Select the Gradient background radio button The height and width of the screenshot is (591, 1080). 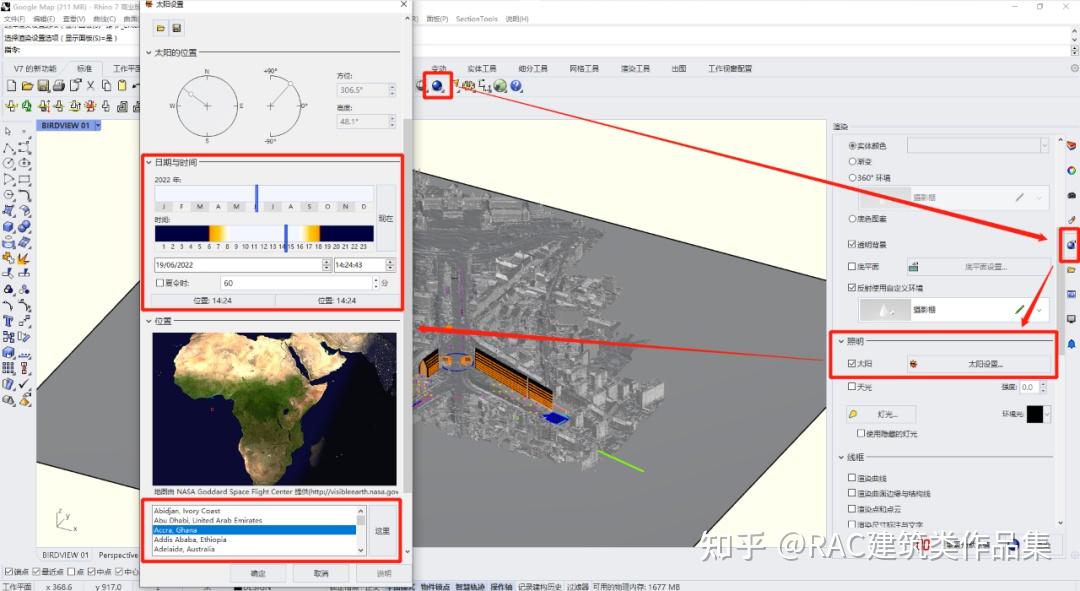tap(852, 161)
